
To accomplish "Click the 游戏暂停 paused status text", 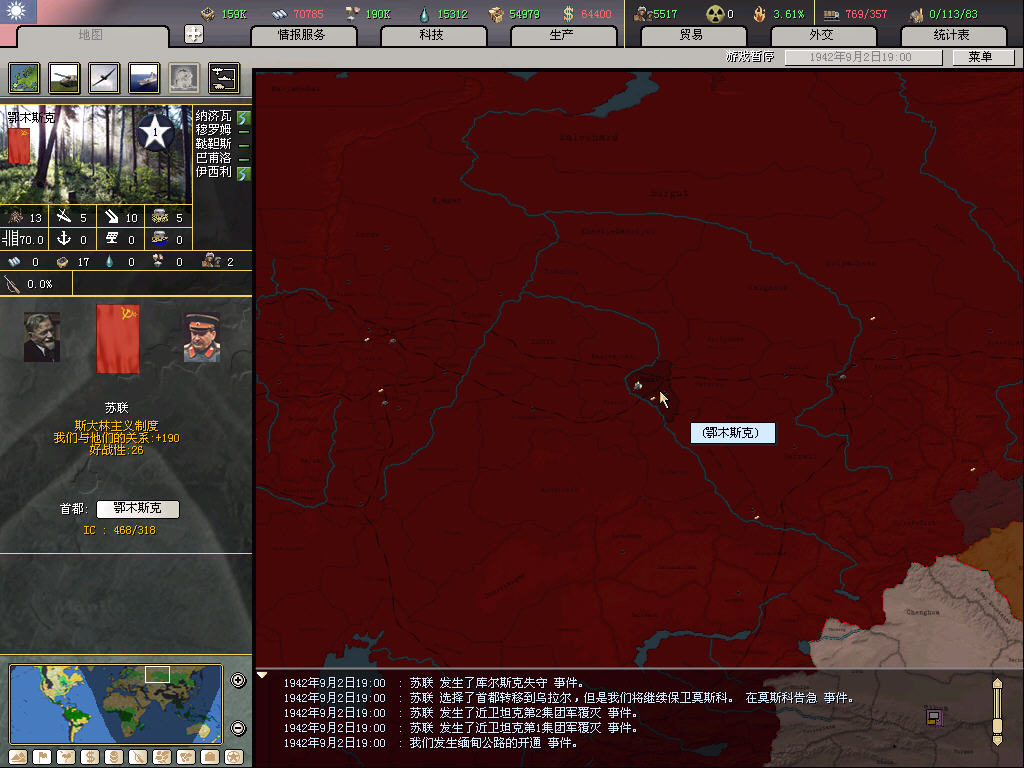I will (750, 57).
